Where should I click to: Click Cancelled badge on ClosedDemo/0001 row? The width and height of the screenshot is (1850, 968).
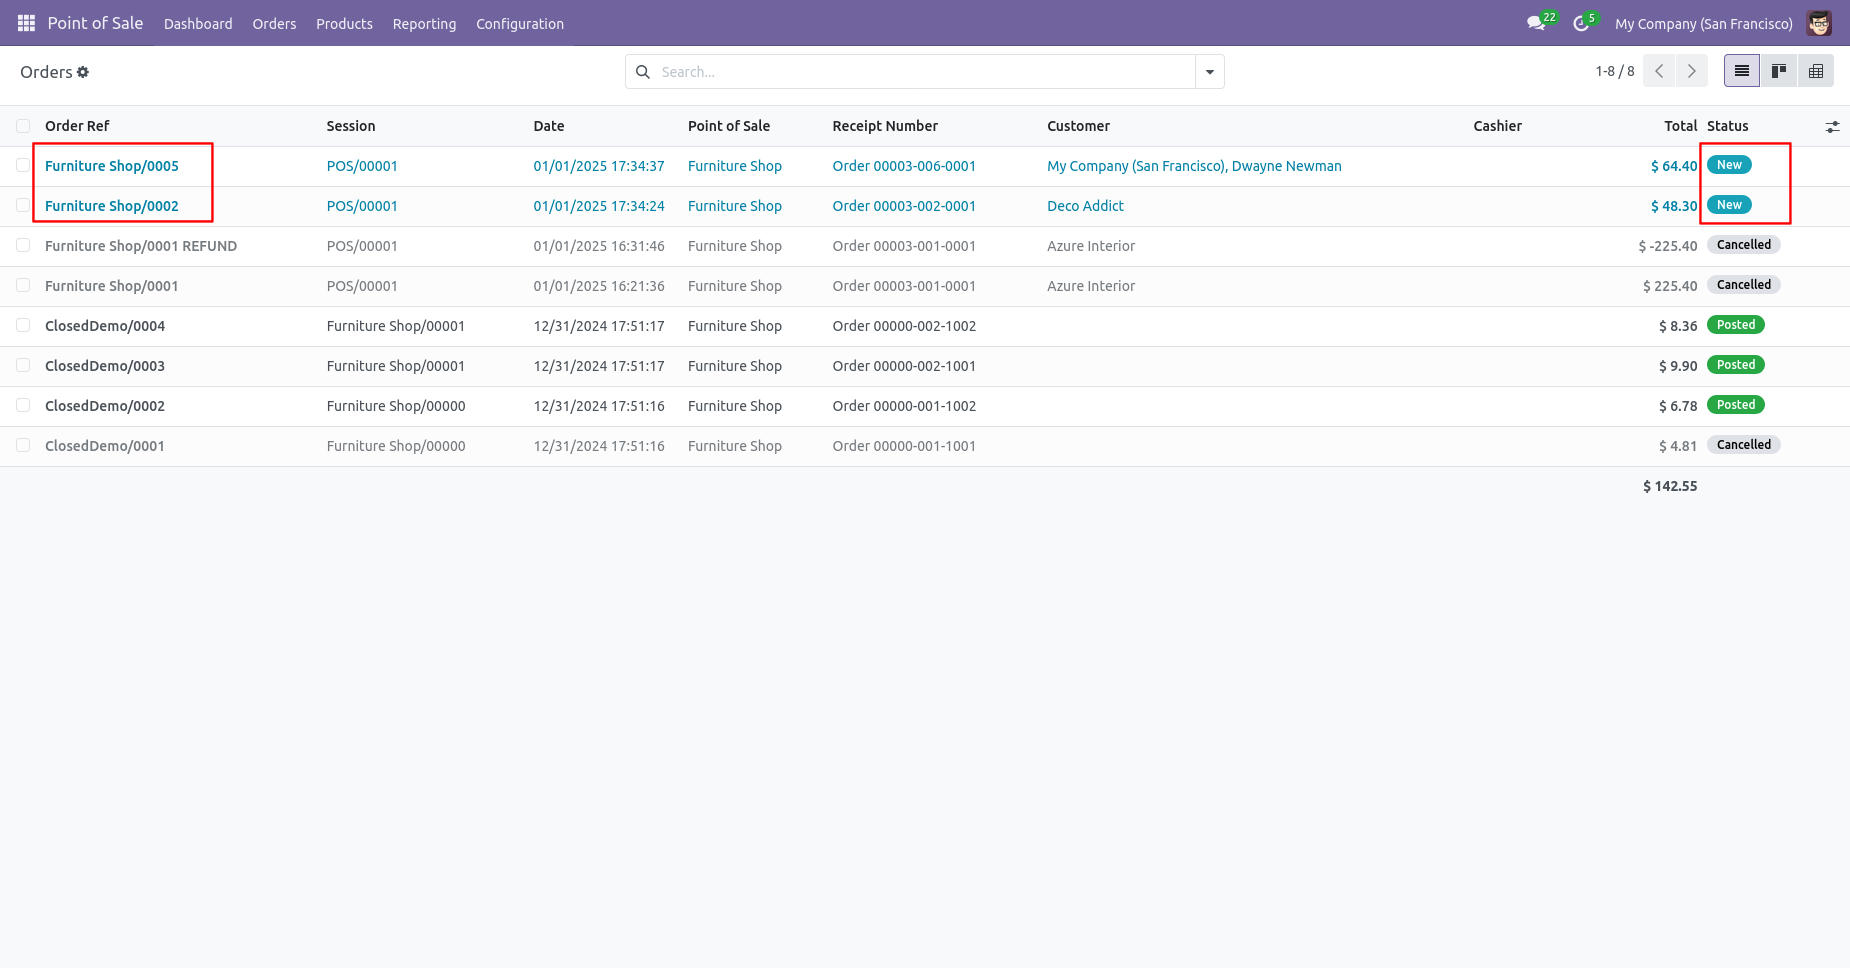pos(1743,445)
